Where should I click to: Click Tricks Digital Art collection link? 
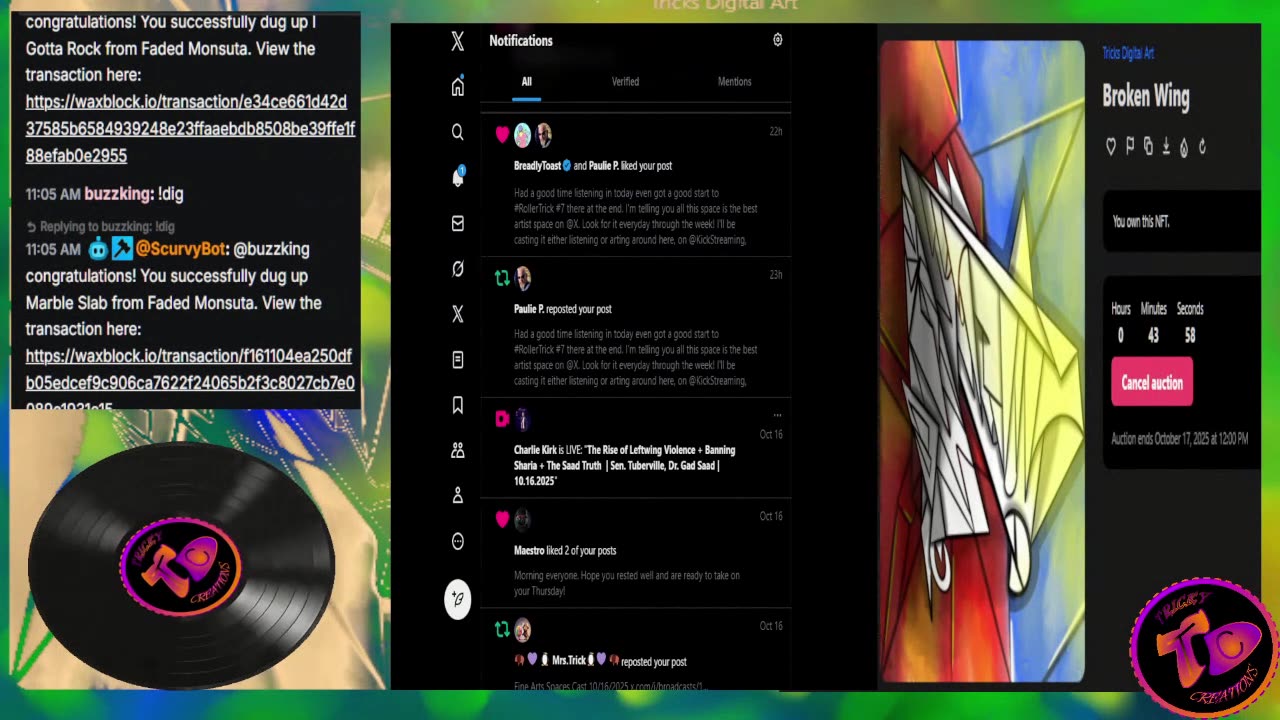1128,53
